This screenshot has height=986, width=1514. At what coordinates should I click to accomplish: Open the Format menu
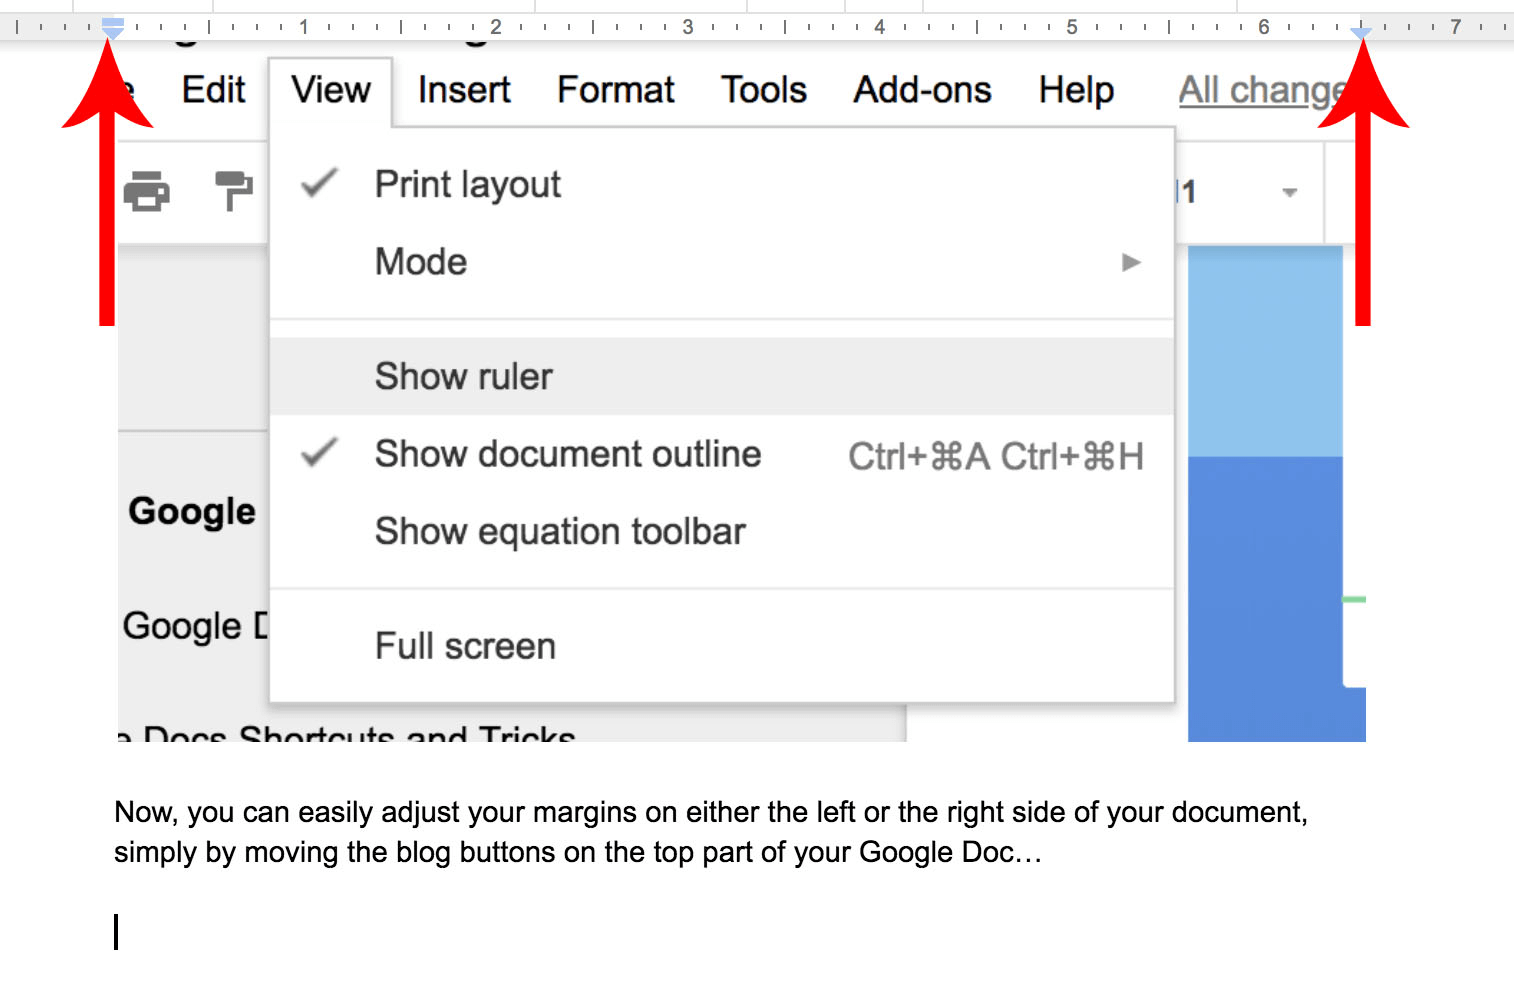pyautogui.click(x=614, y=90)
